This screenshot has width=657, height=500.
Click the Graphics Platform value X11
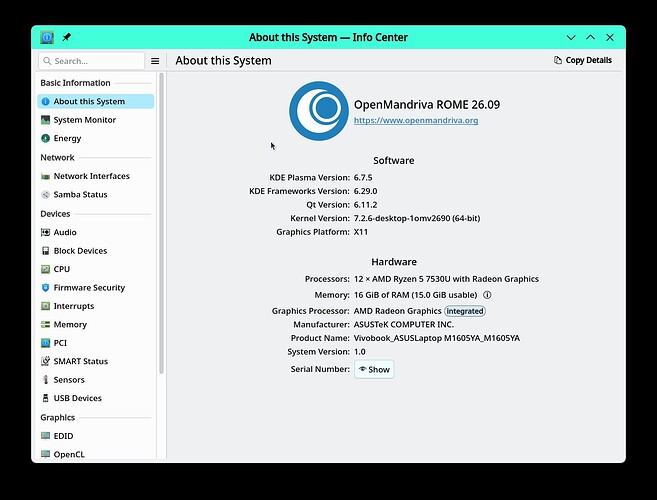click(x=361, y=232)
